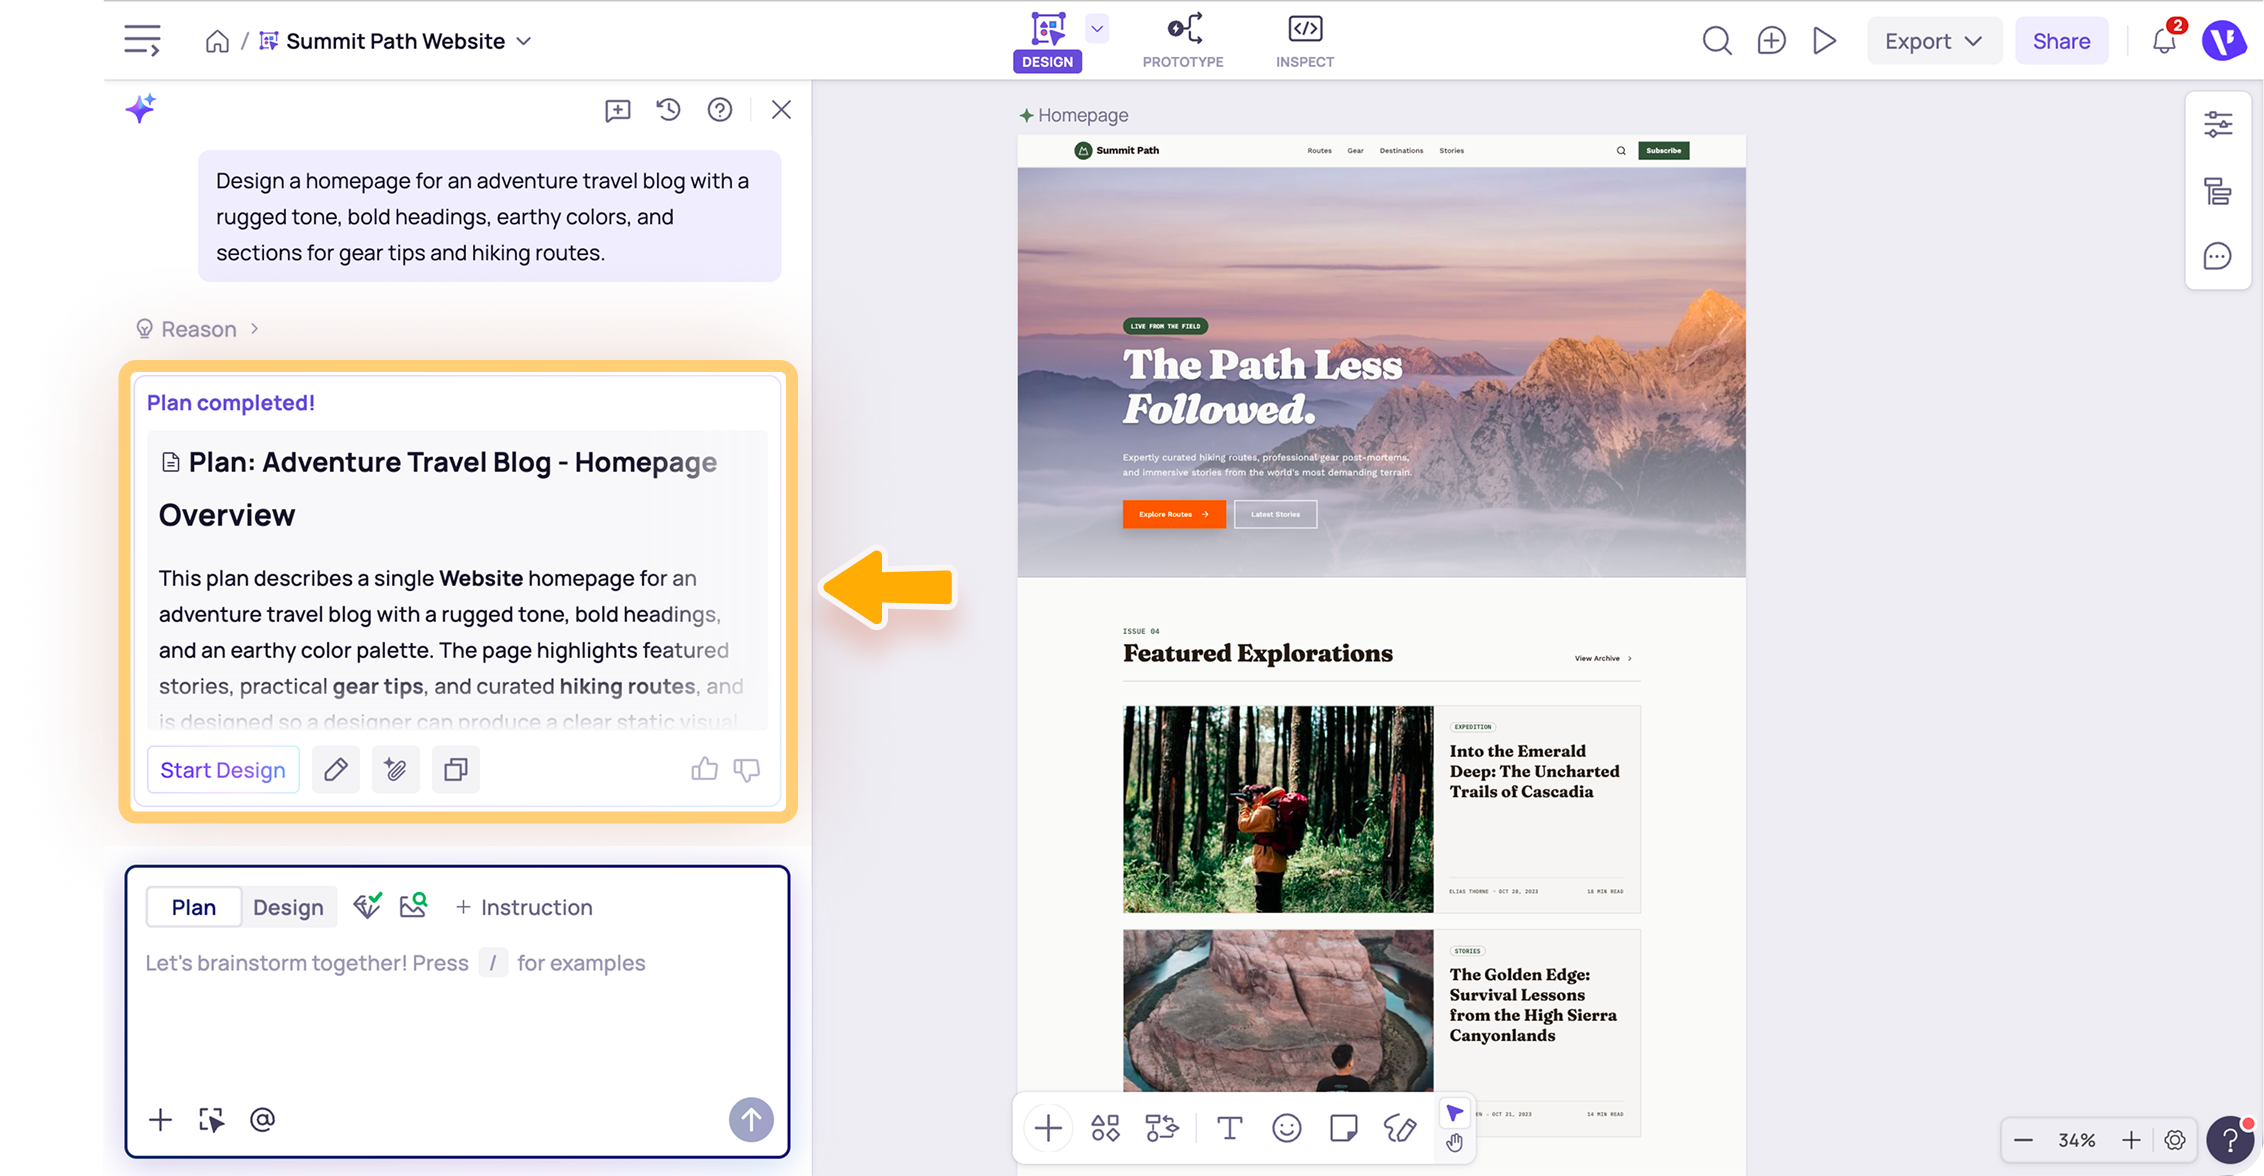
Task: Click View Archive link on canvas
Action: tap(1603, 658)
